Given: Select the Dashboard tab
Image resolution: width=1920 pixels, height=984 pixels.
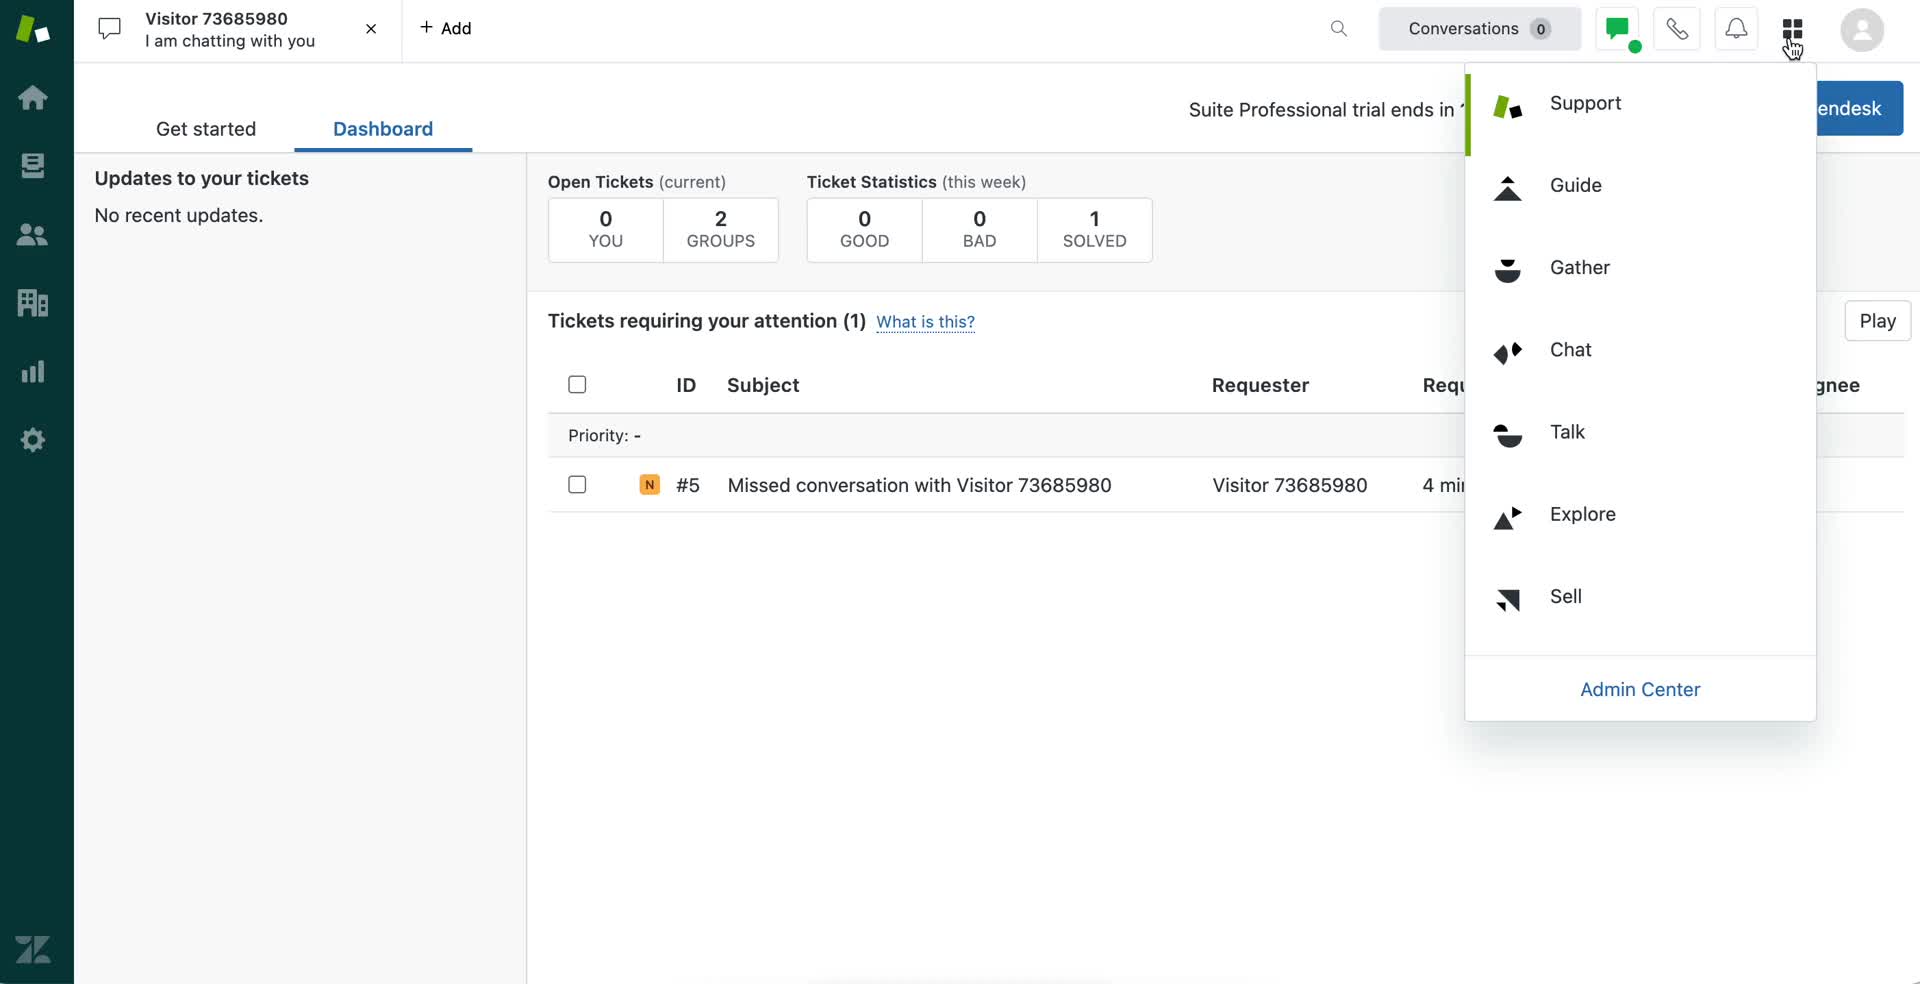Looking at the screenshot, I should pyautogui.click(x=383, y=129).
